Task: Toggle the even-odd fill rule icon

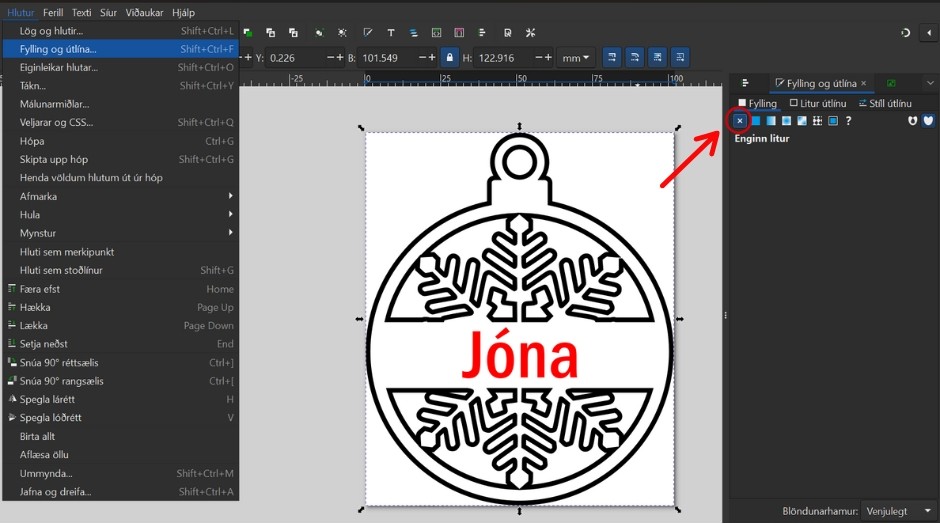Action: pos(912,121)
